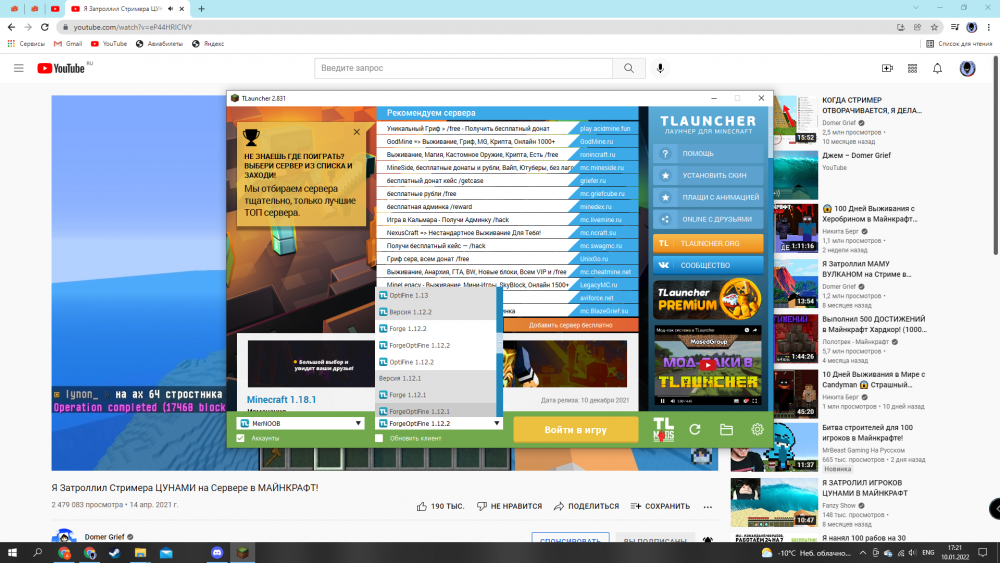Open the MerNOOB account dropdown
Screen dimensions: 1000x563
(300, 423)
